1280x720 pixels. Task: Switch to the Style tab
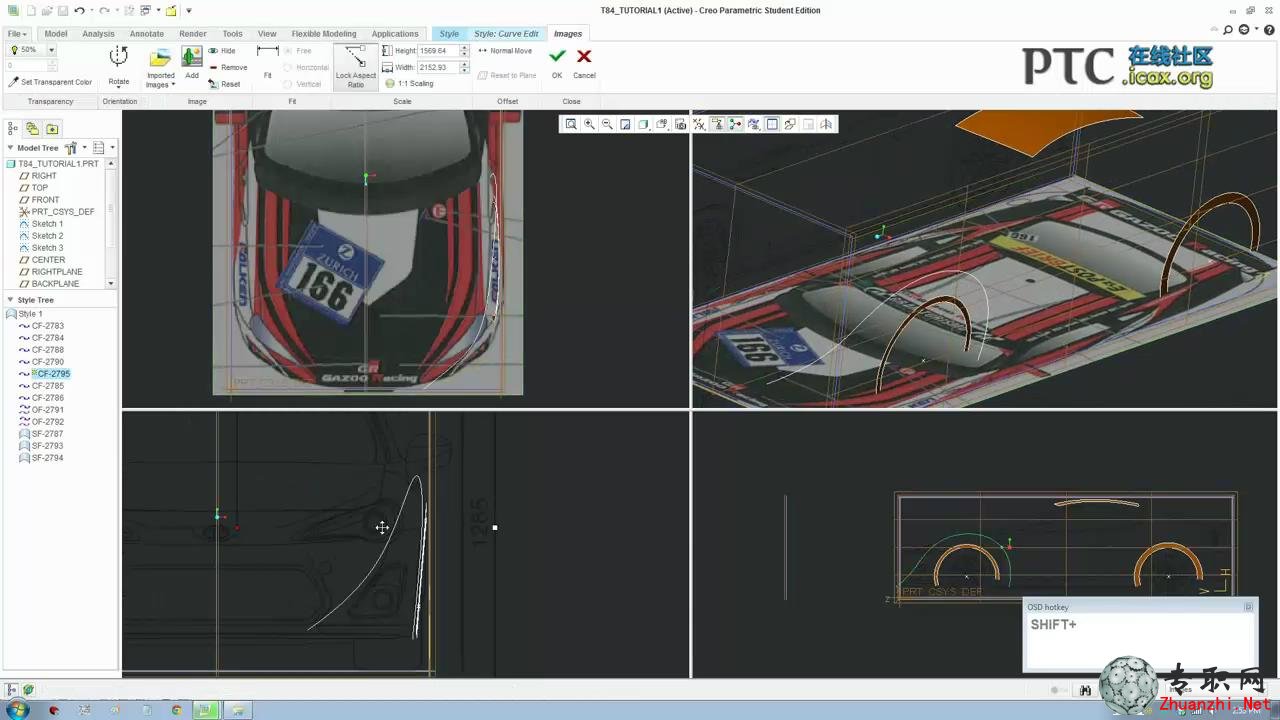point(449,34)
